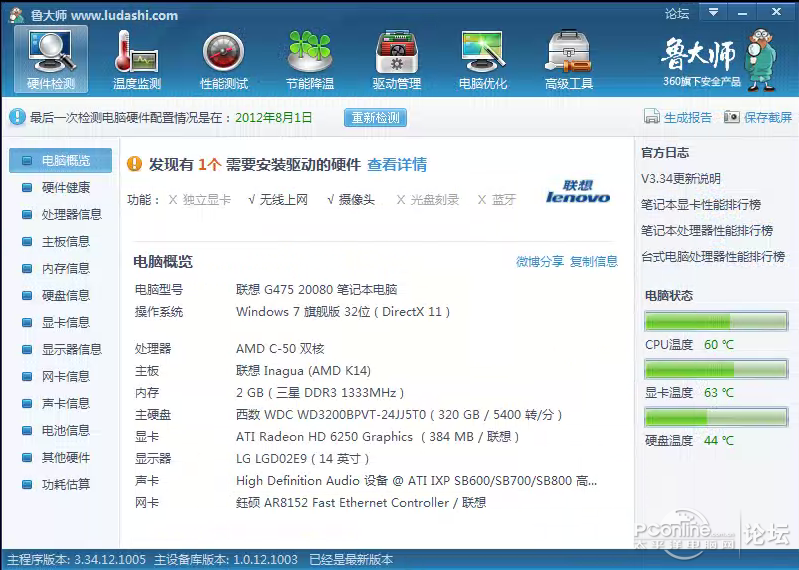Launch 性能测试 performance test gauge
The image size is (799, 570).
pos(224,60)
